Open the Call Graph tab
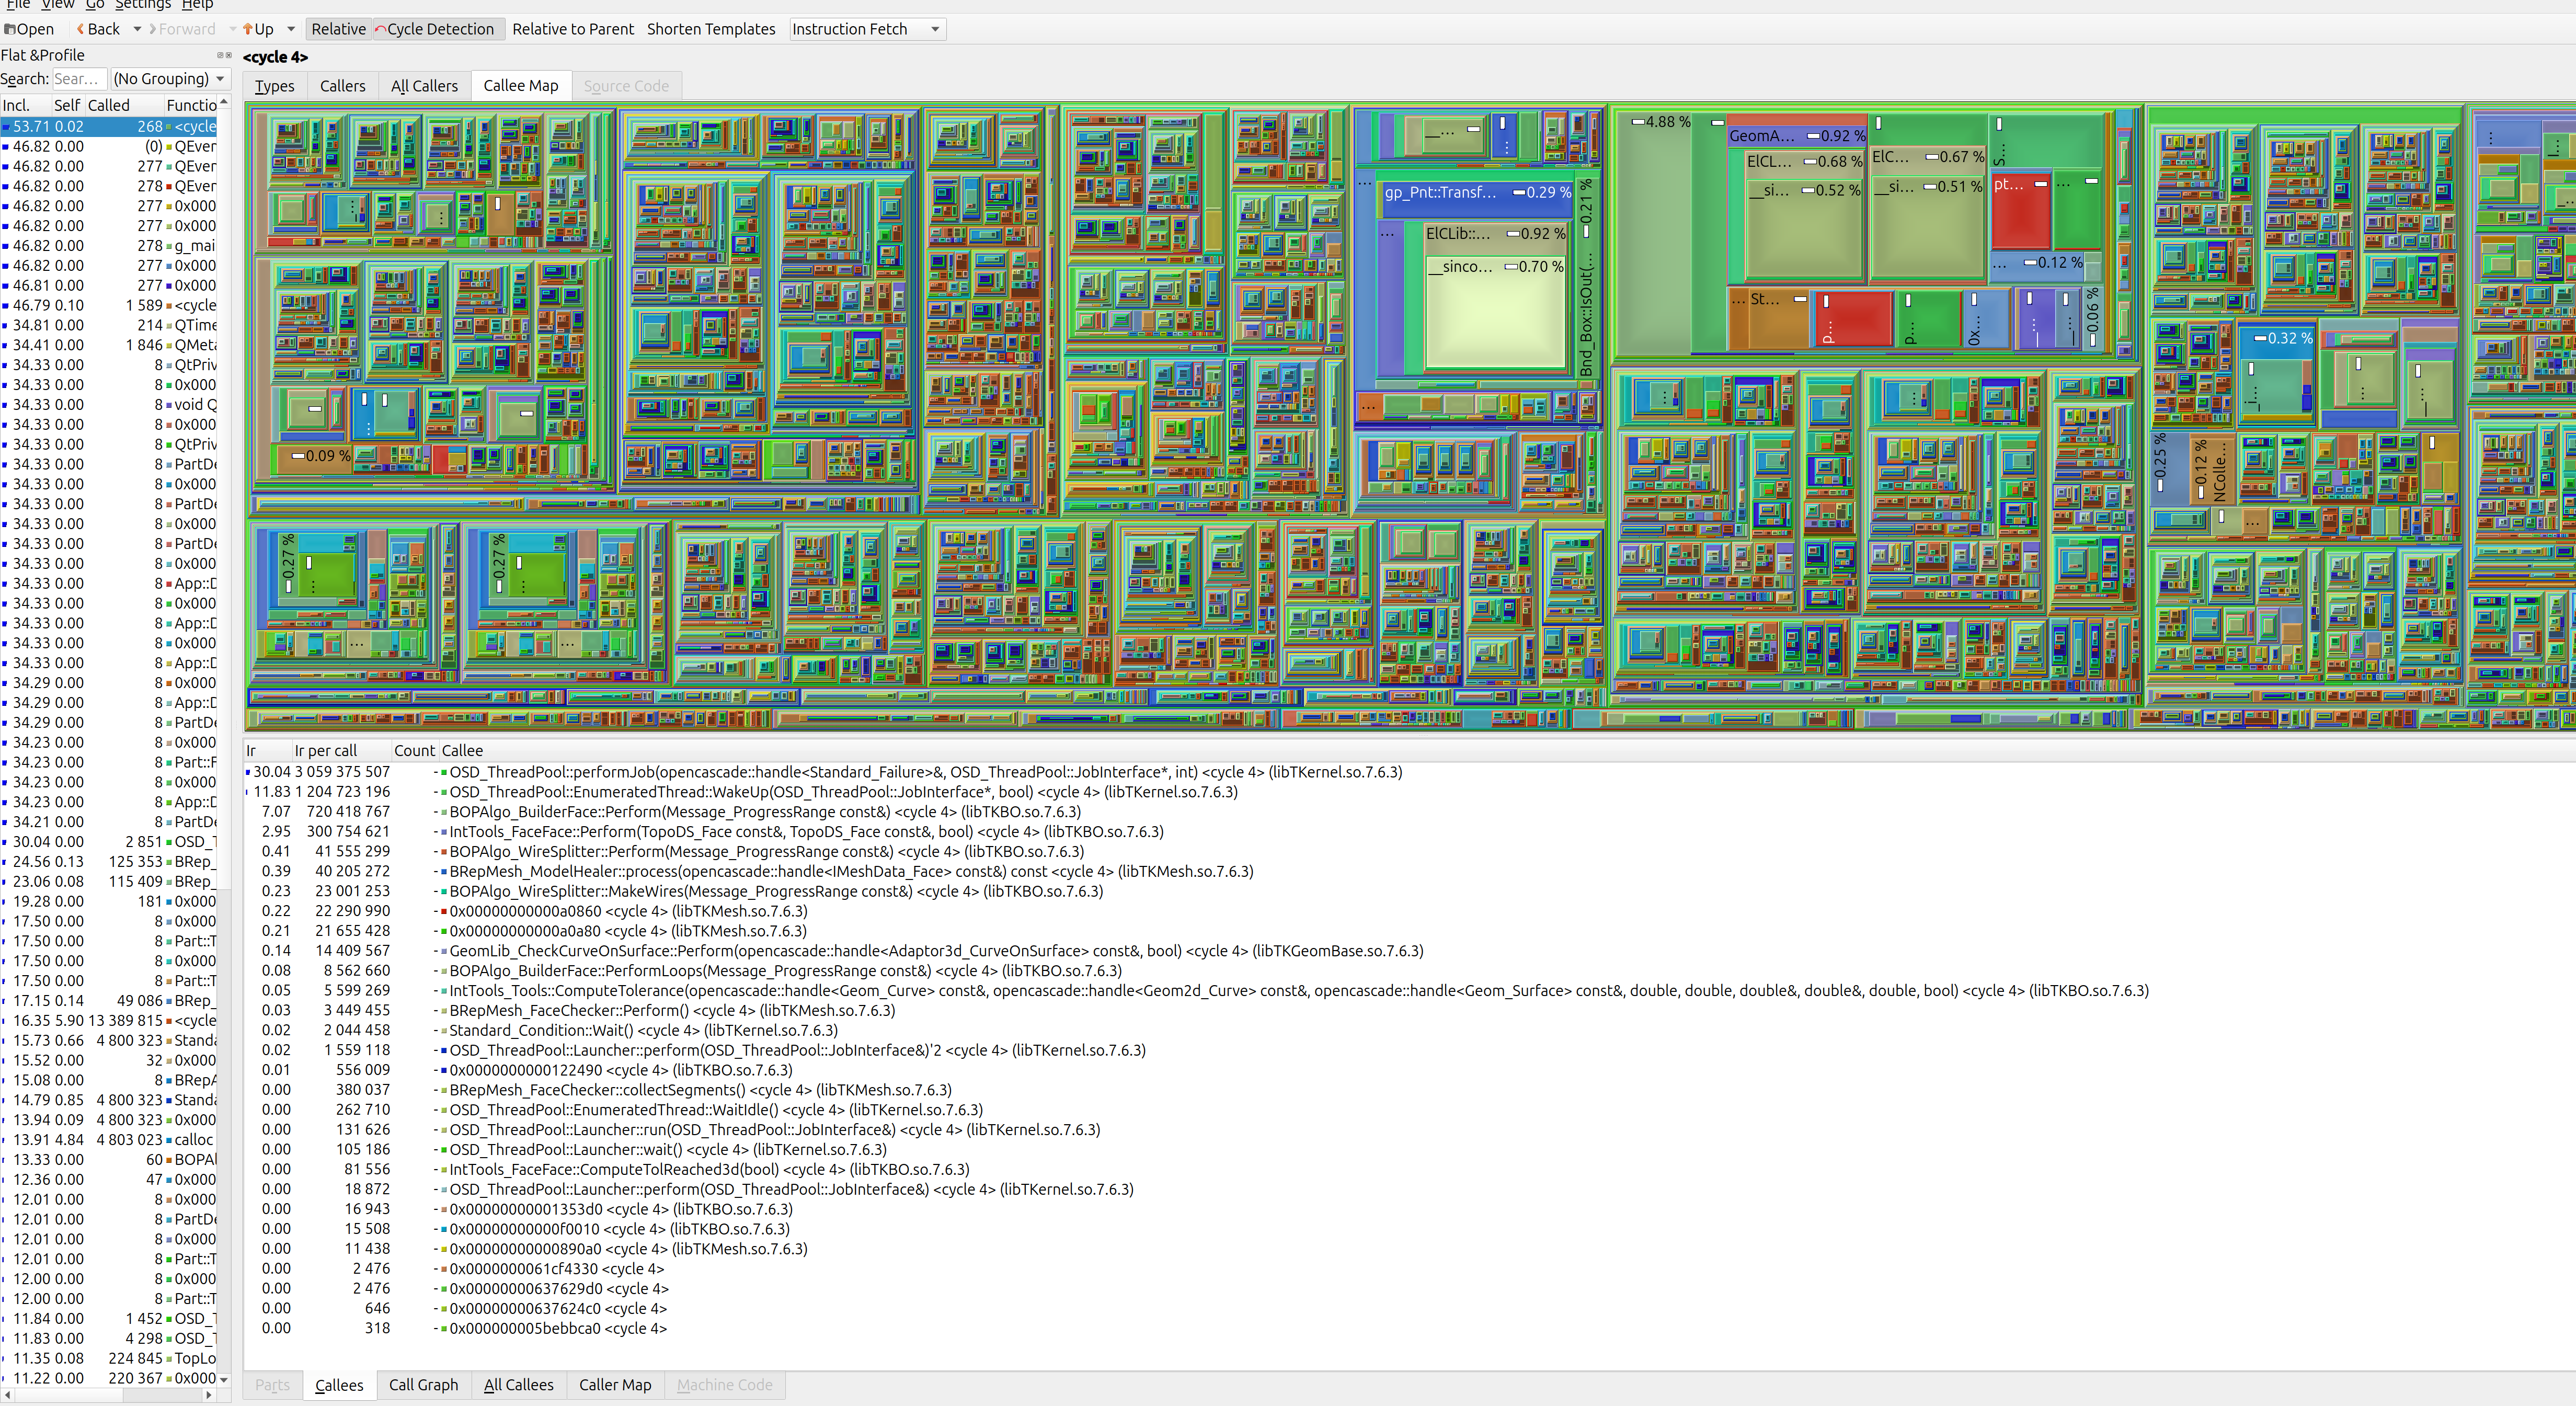Viewport: 2576px width, 1406px height. (x=423, y=1385)
